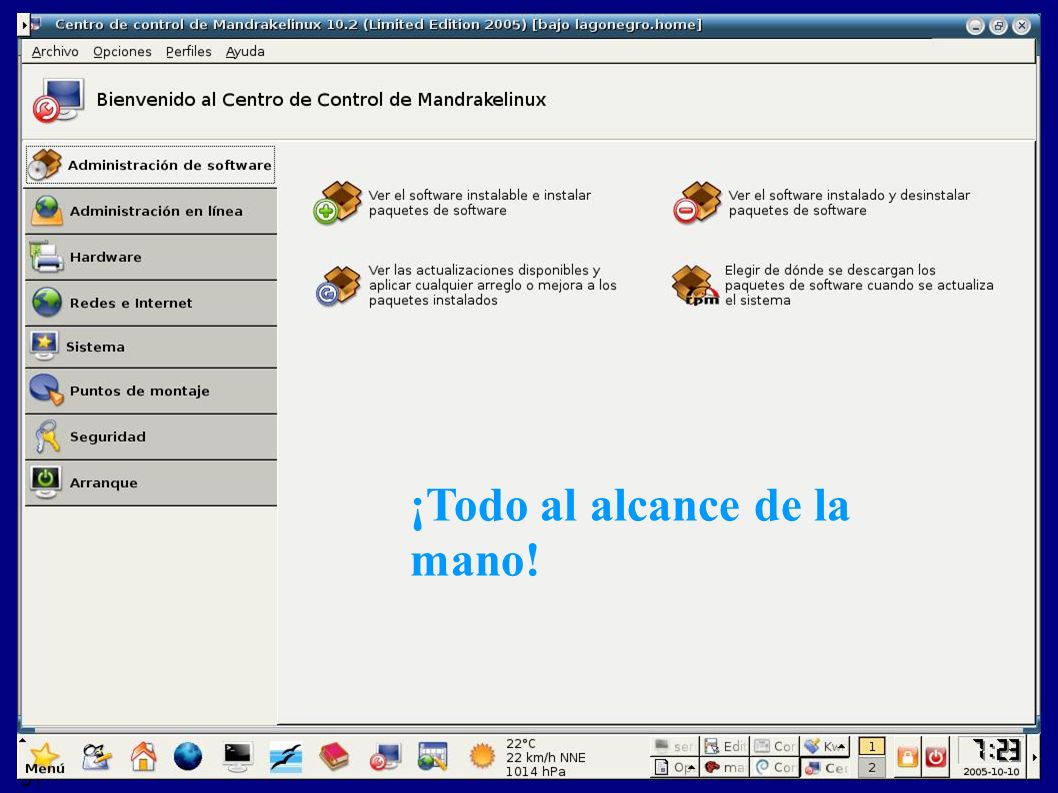Click the Control Center welcome banner icon
Viewport: 1058px width, 793px height.
59,100
